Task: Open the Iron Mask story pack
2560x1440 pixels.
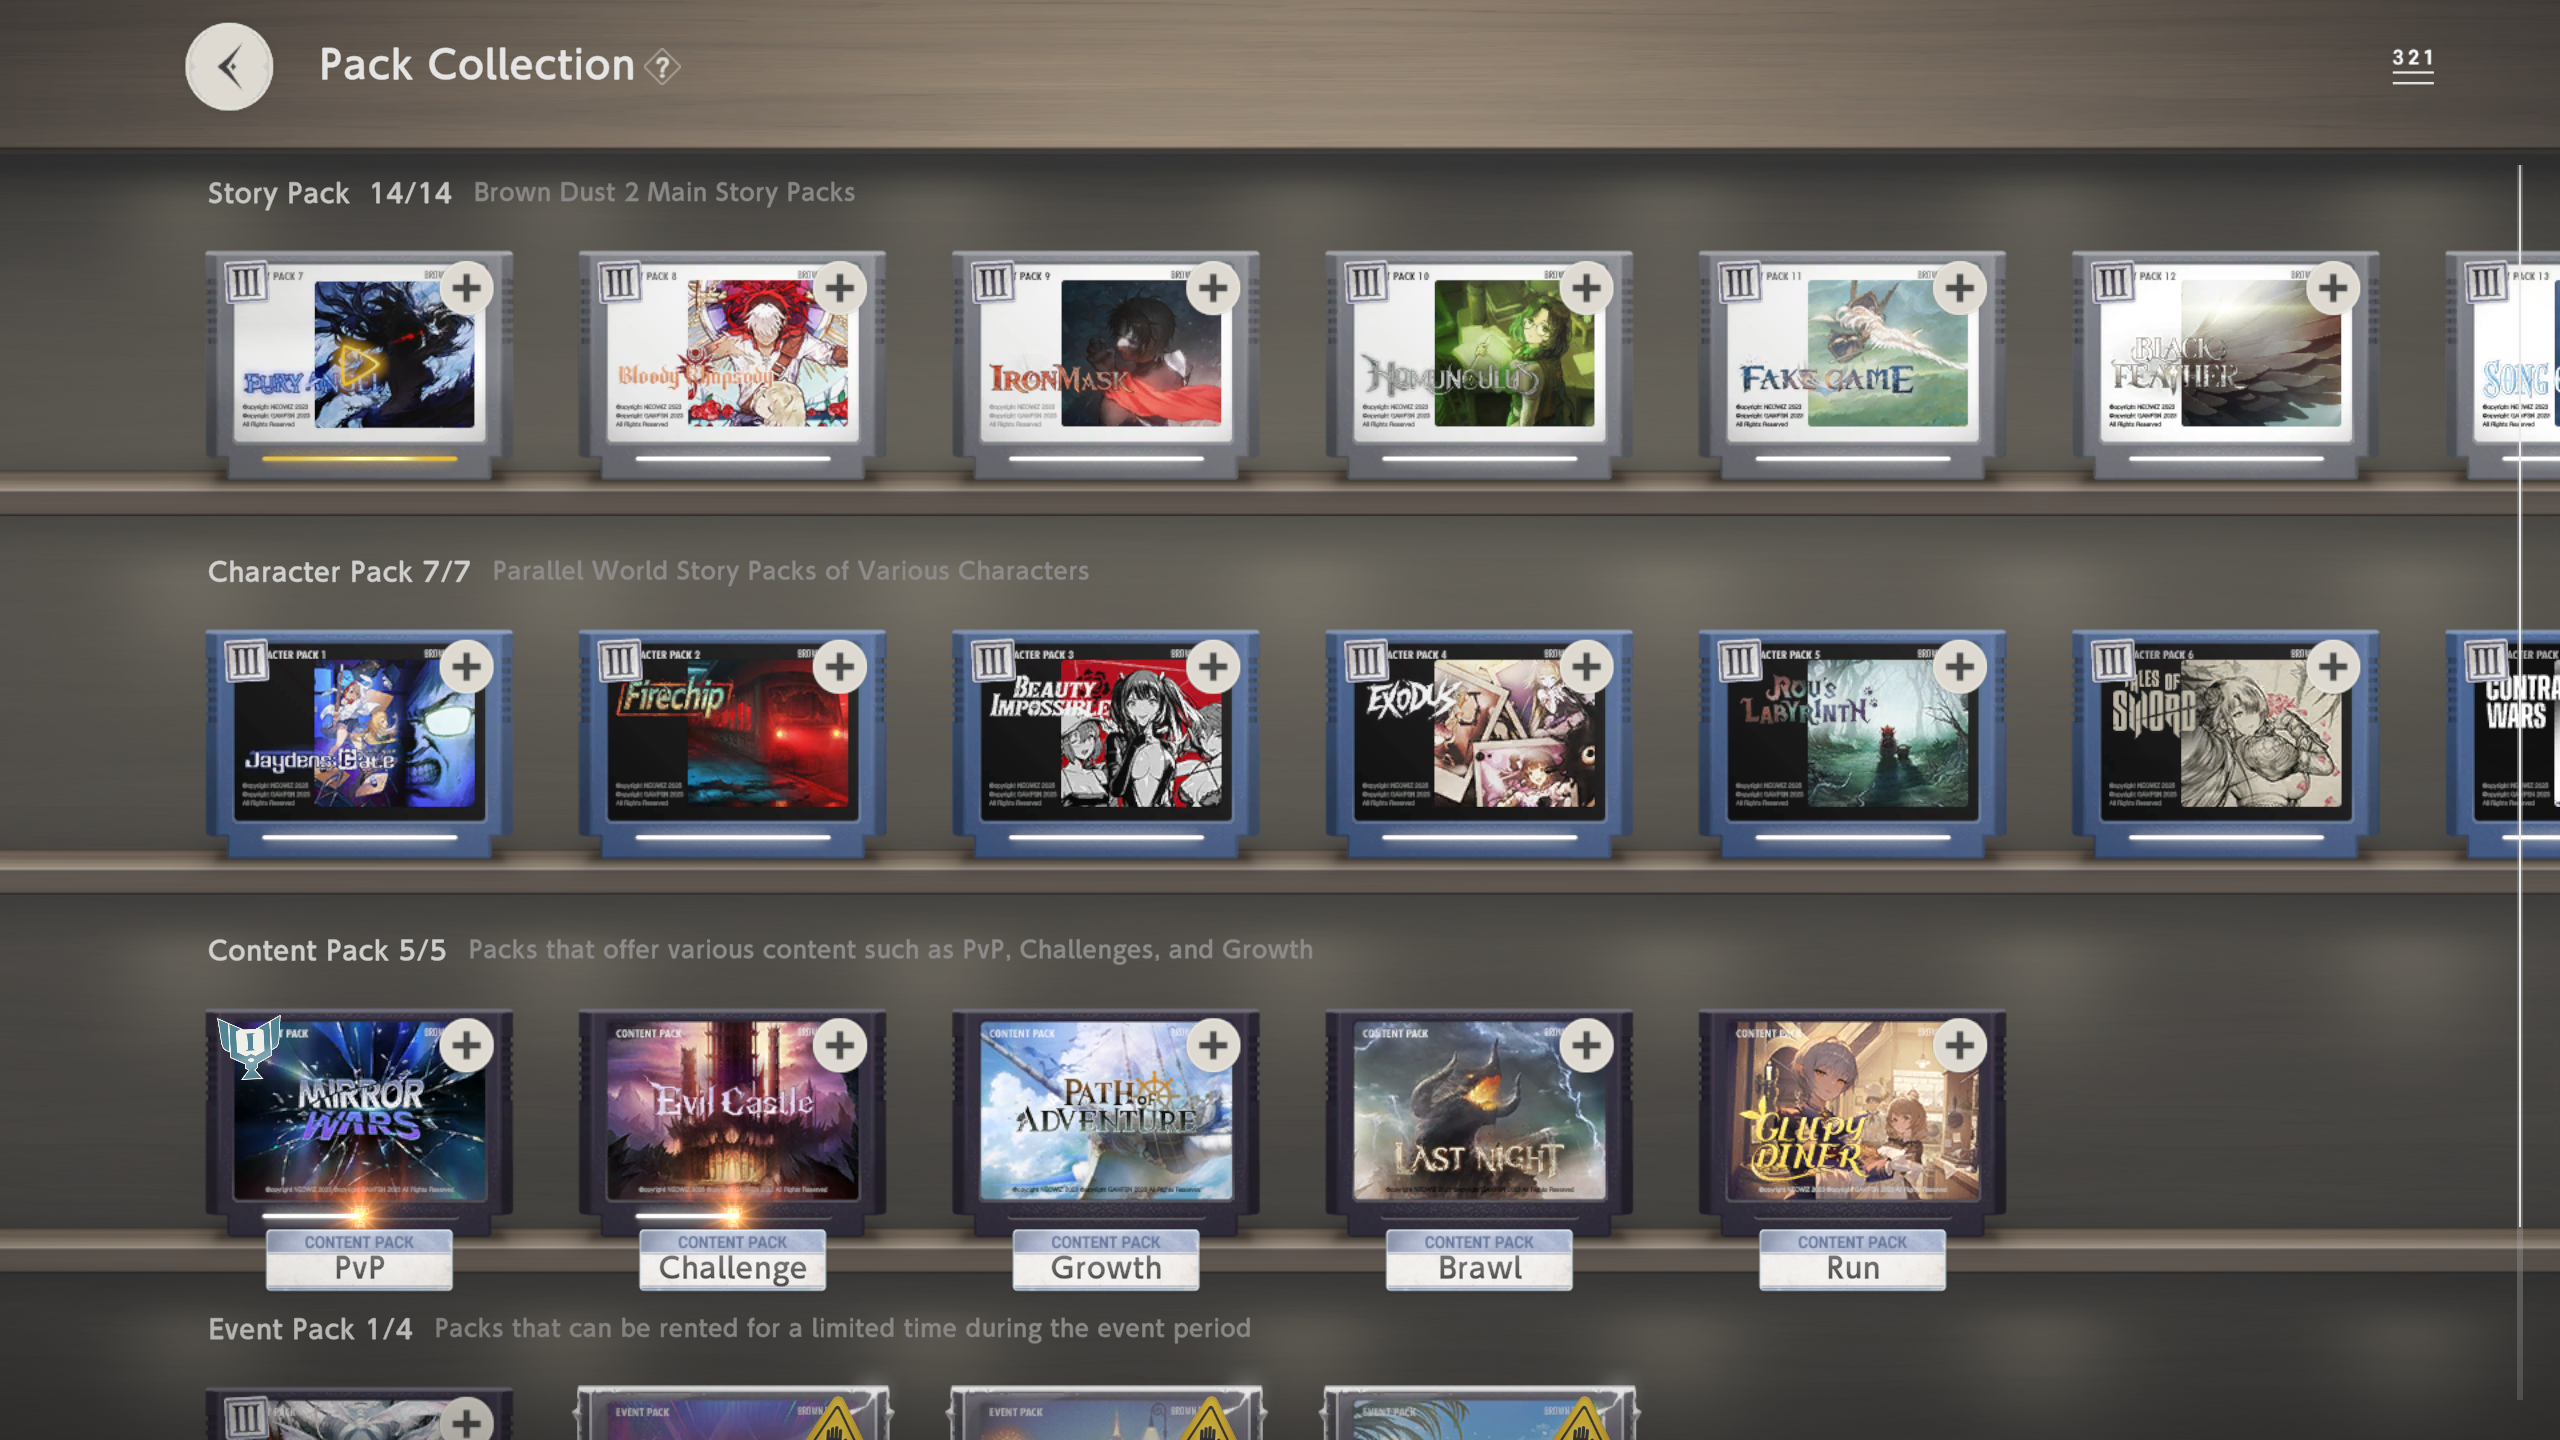Action: (1105, 364)
